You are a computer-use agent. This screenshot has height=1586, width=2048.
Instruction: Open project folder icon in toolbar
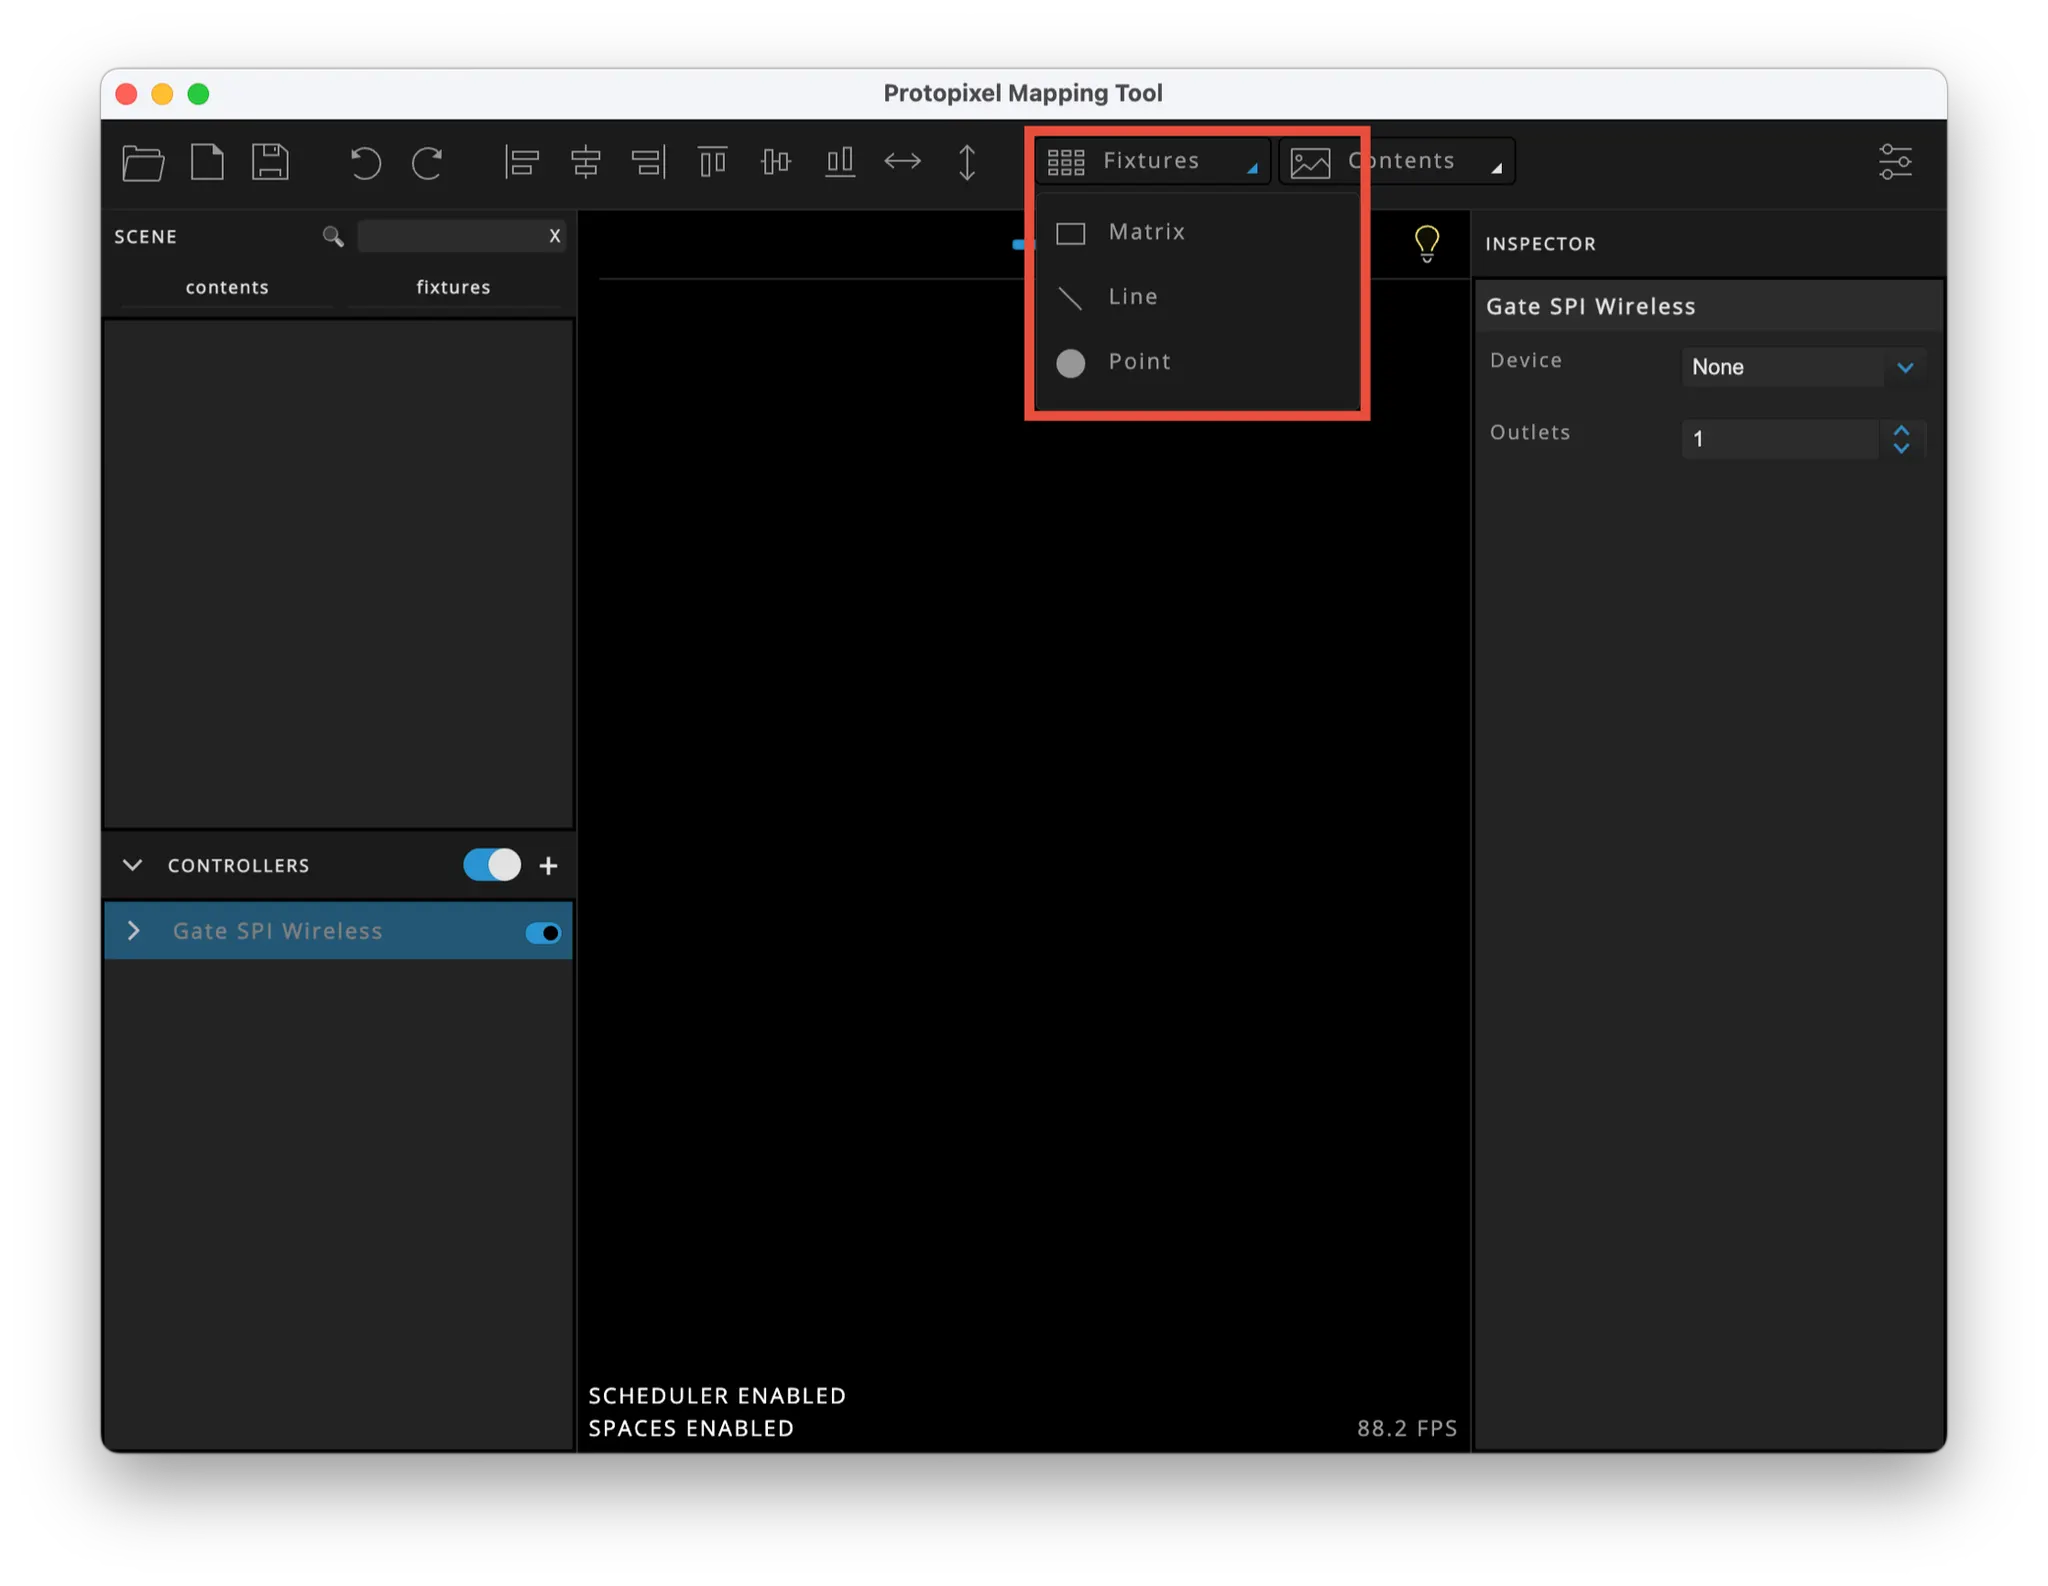pos(143,162)
